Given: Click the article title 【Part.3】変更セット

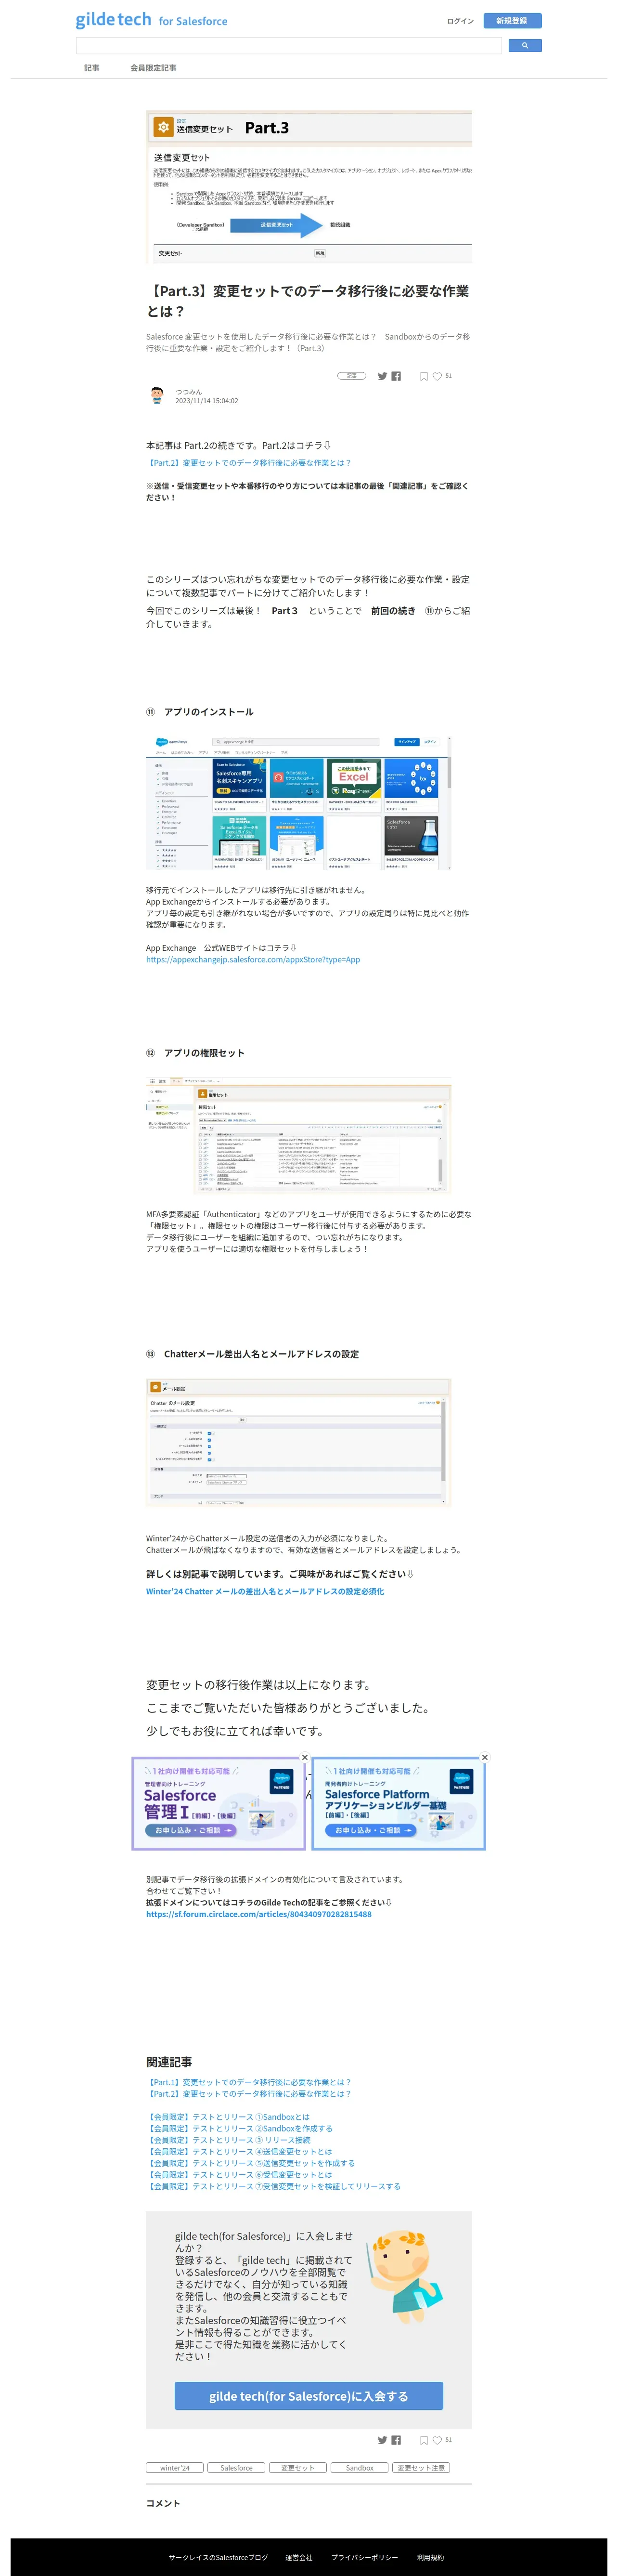Looking at the screenshot, I should (308, 301).
